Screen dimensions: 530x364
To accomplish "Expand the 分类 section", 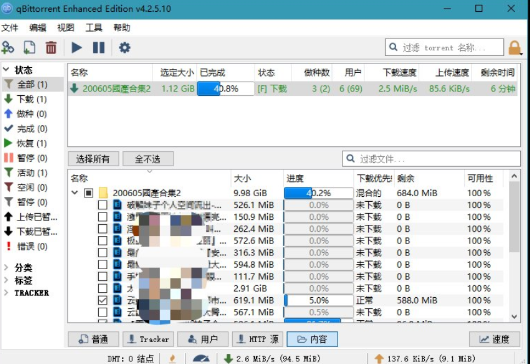I will click(6, 267).
